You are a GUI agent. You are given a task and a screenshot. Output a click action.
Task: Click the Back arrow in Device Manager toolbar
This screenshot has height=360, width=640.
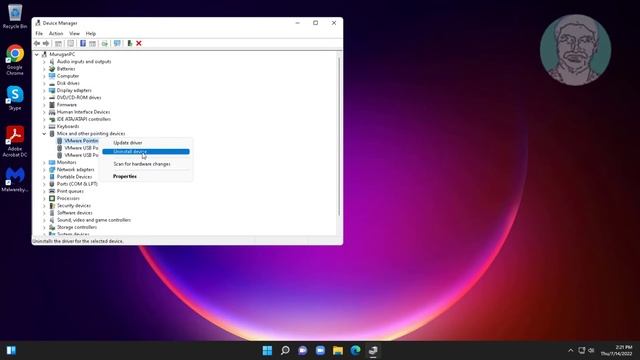[x=37, y=43]
